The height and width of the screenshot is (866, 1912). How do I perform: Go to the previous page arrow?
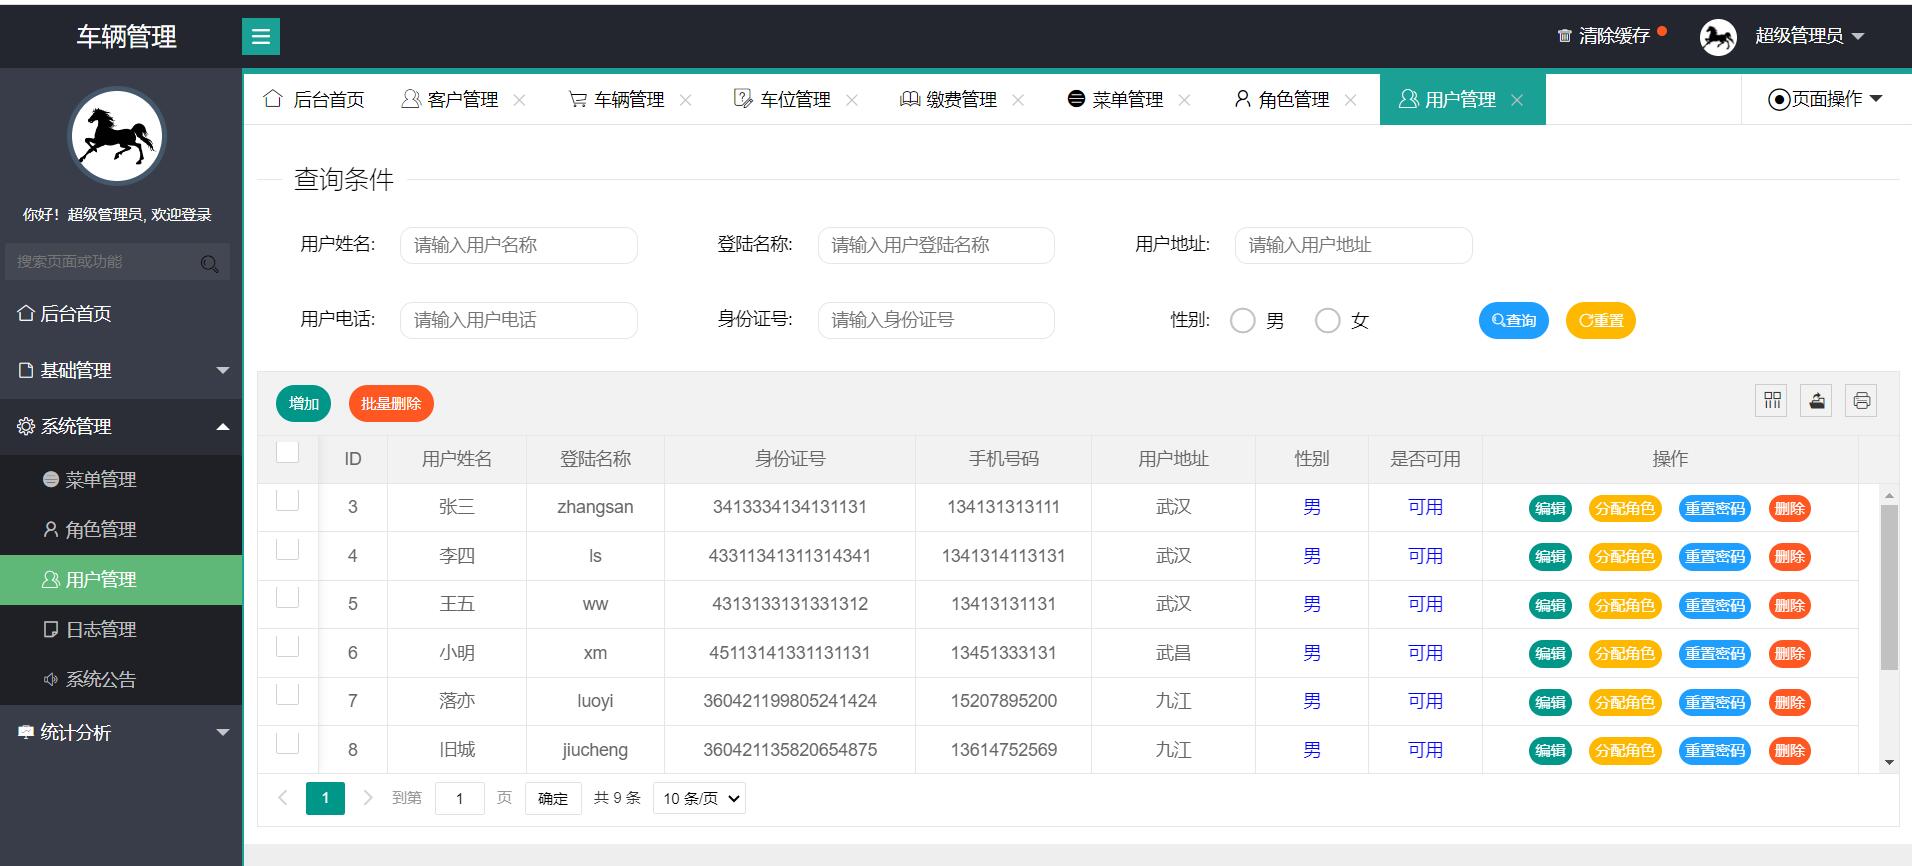point(282,797)
